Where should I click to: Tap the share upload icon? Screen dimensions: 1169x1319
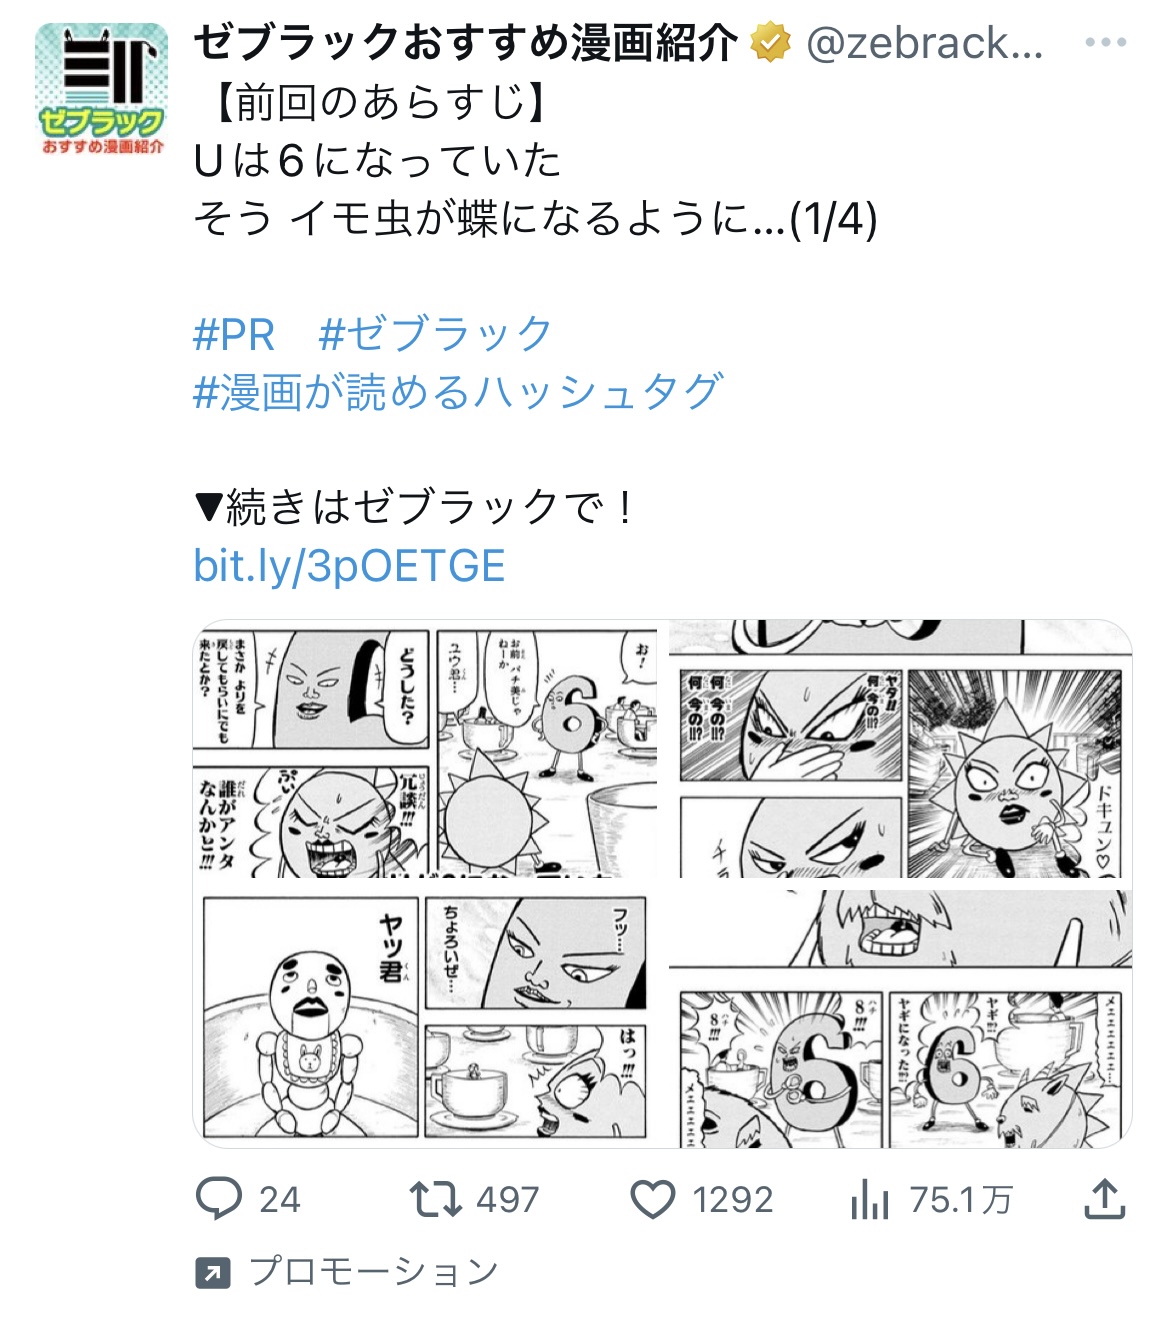1105,1198
